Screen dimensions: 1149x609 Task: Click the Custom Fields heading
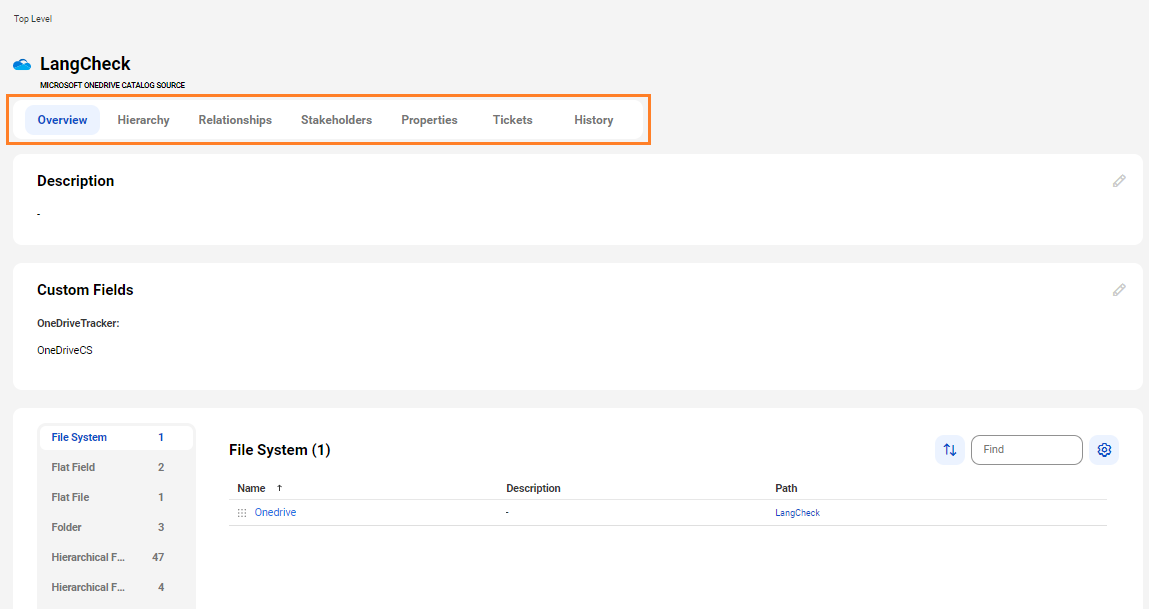coord(85,290)
